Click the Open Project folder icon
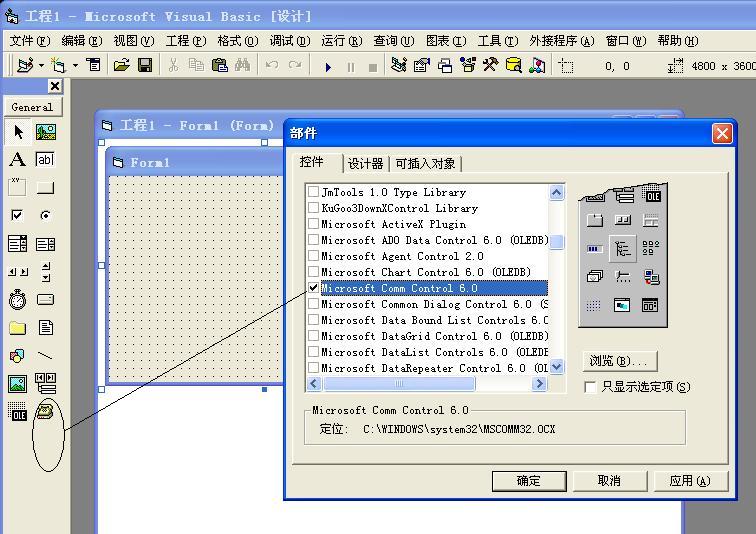Viewport: 756px width, 534px height. [121, 65]
